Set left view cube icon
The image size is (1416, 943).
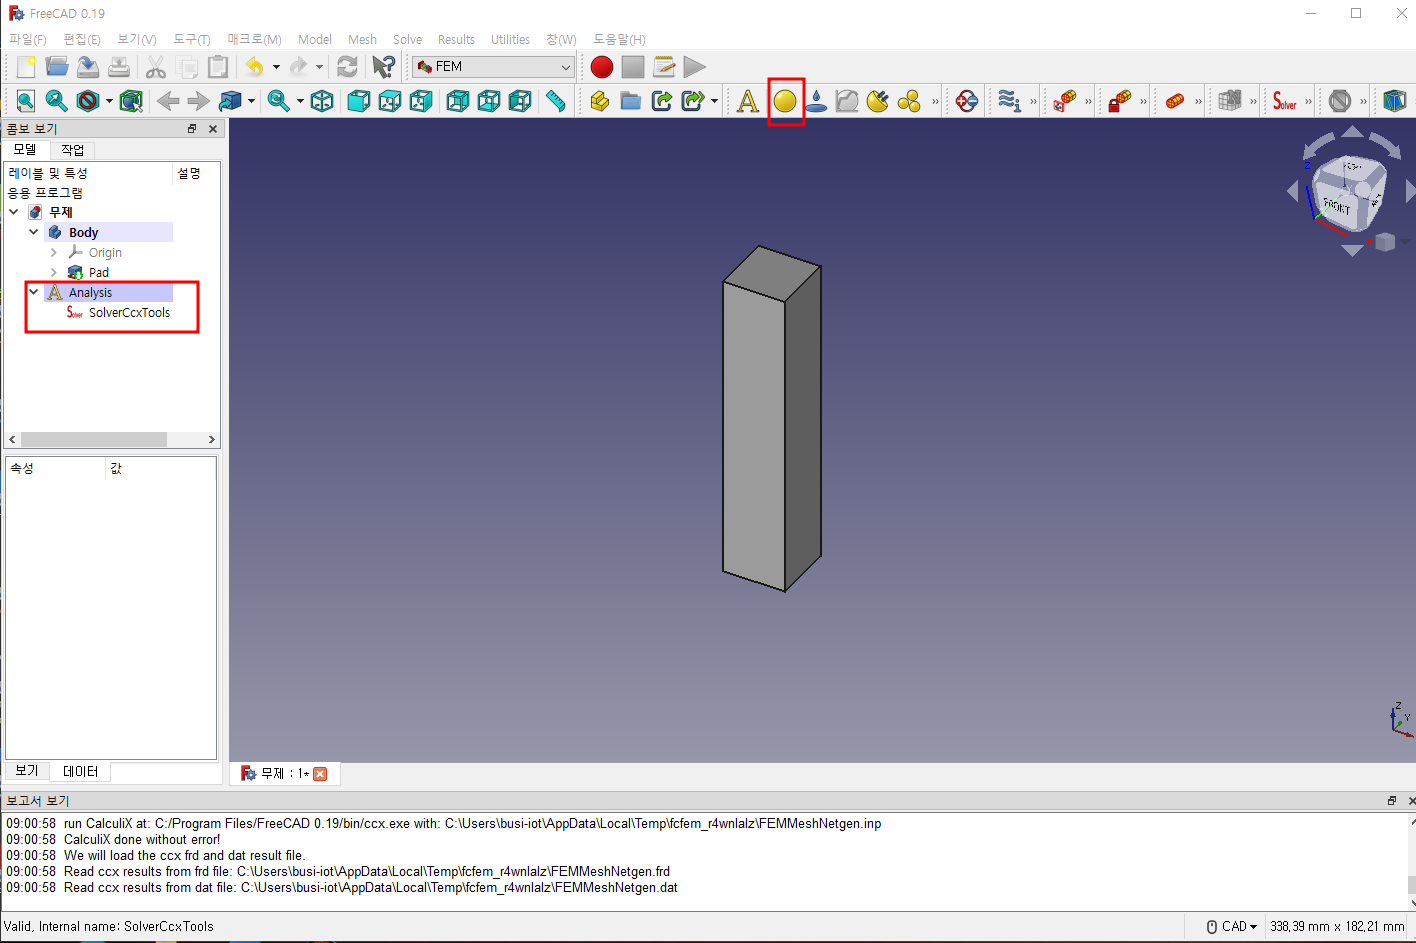tap(520, 101)
